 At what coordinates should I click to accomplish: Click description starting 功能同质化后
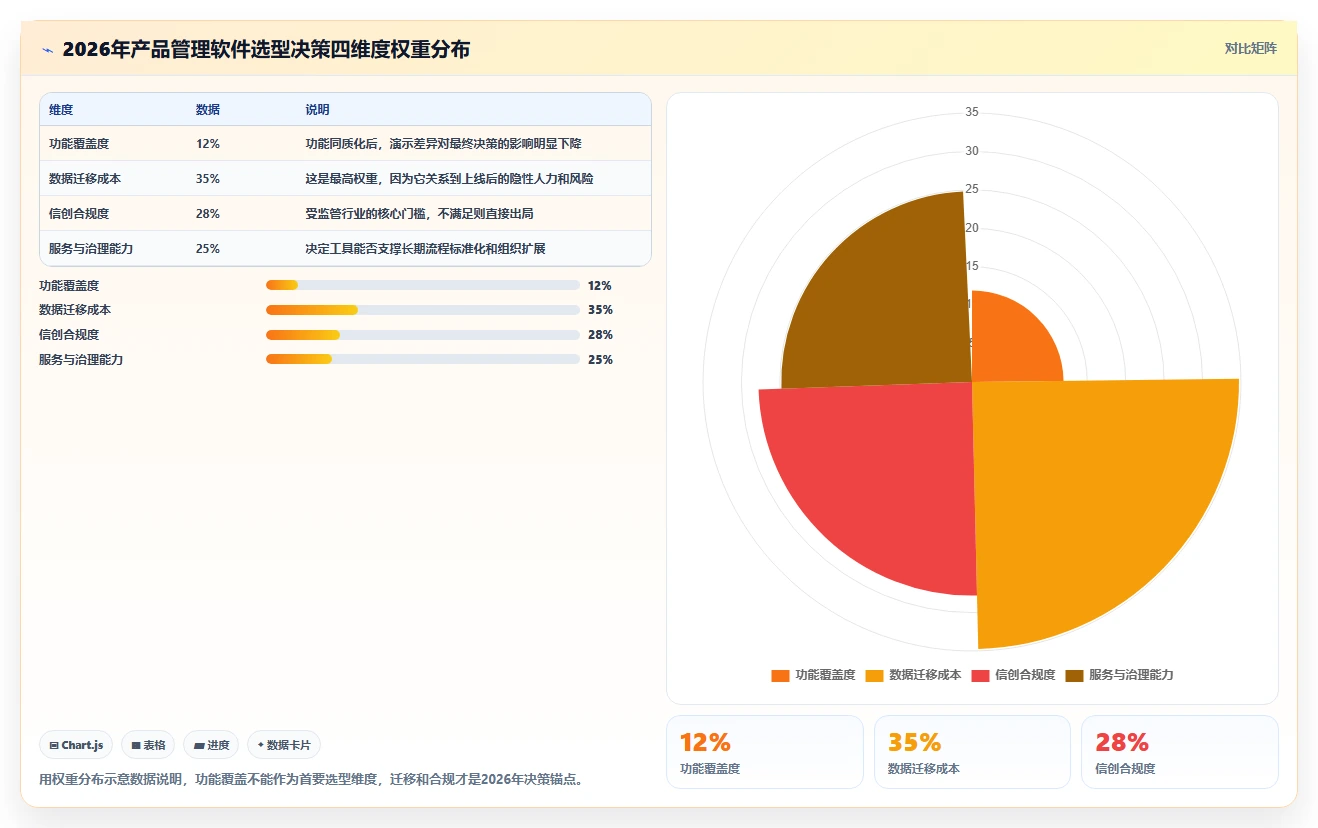click(443, 144)
